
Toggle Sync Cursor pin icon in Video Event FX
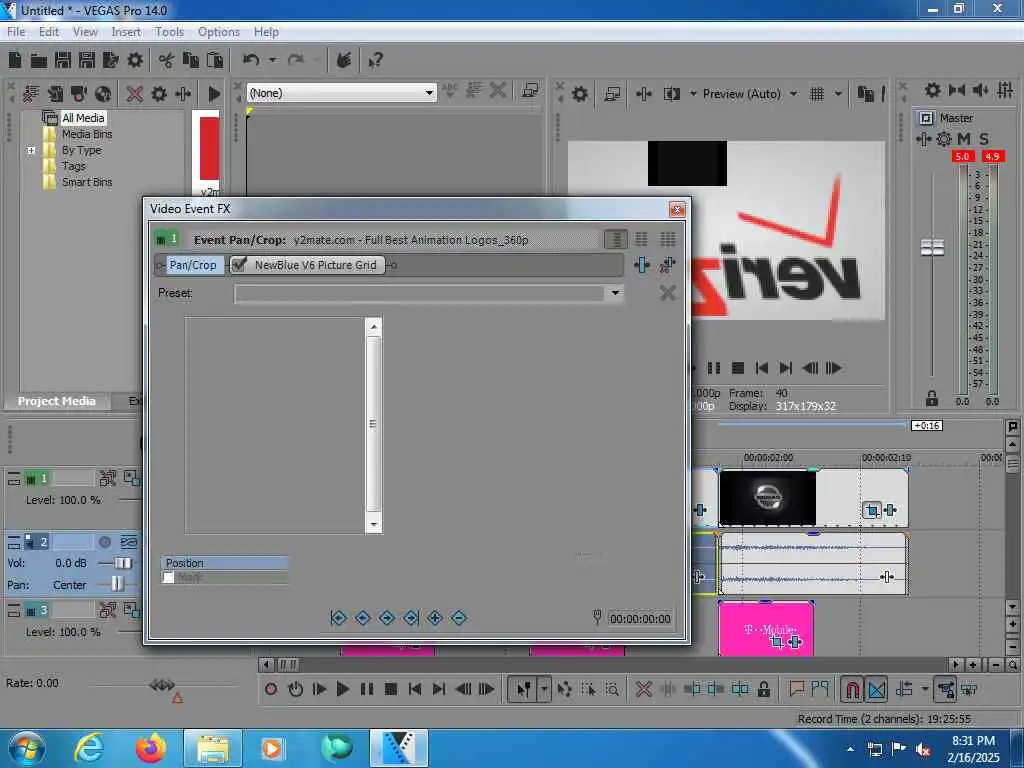(597, 617)
